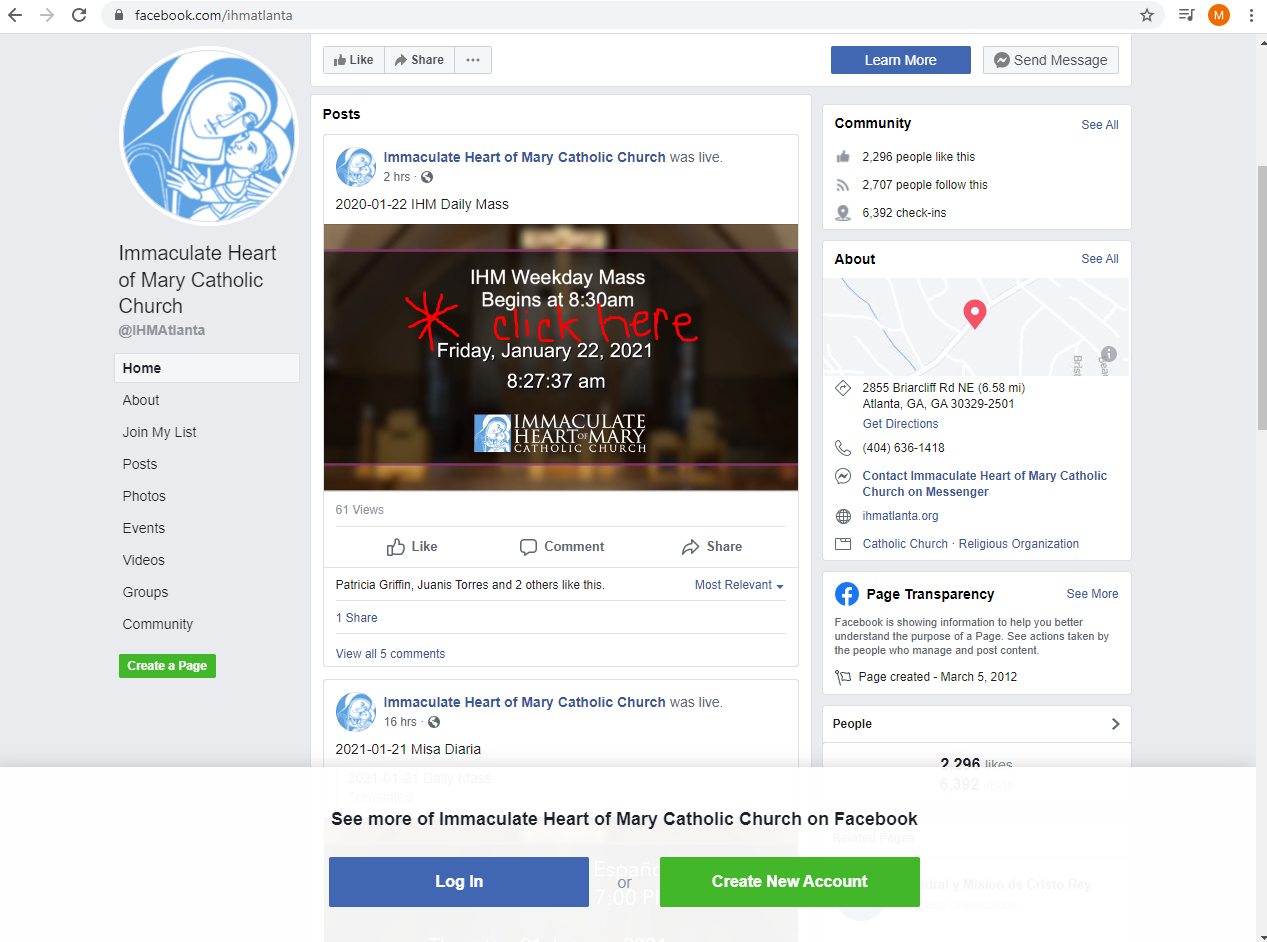The width and height of the screenshot is (1267, 942).
Task: Open the Chrome three-dot menu
Action: (x=1251, y=15)
